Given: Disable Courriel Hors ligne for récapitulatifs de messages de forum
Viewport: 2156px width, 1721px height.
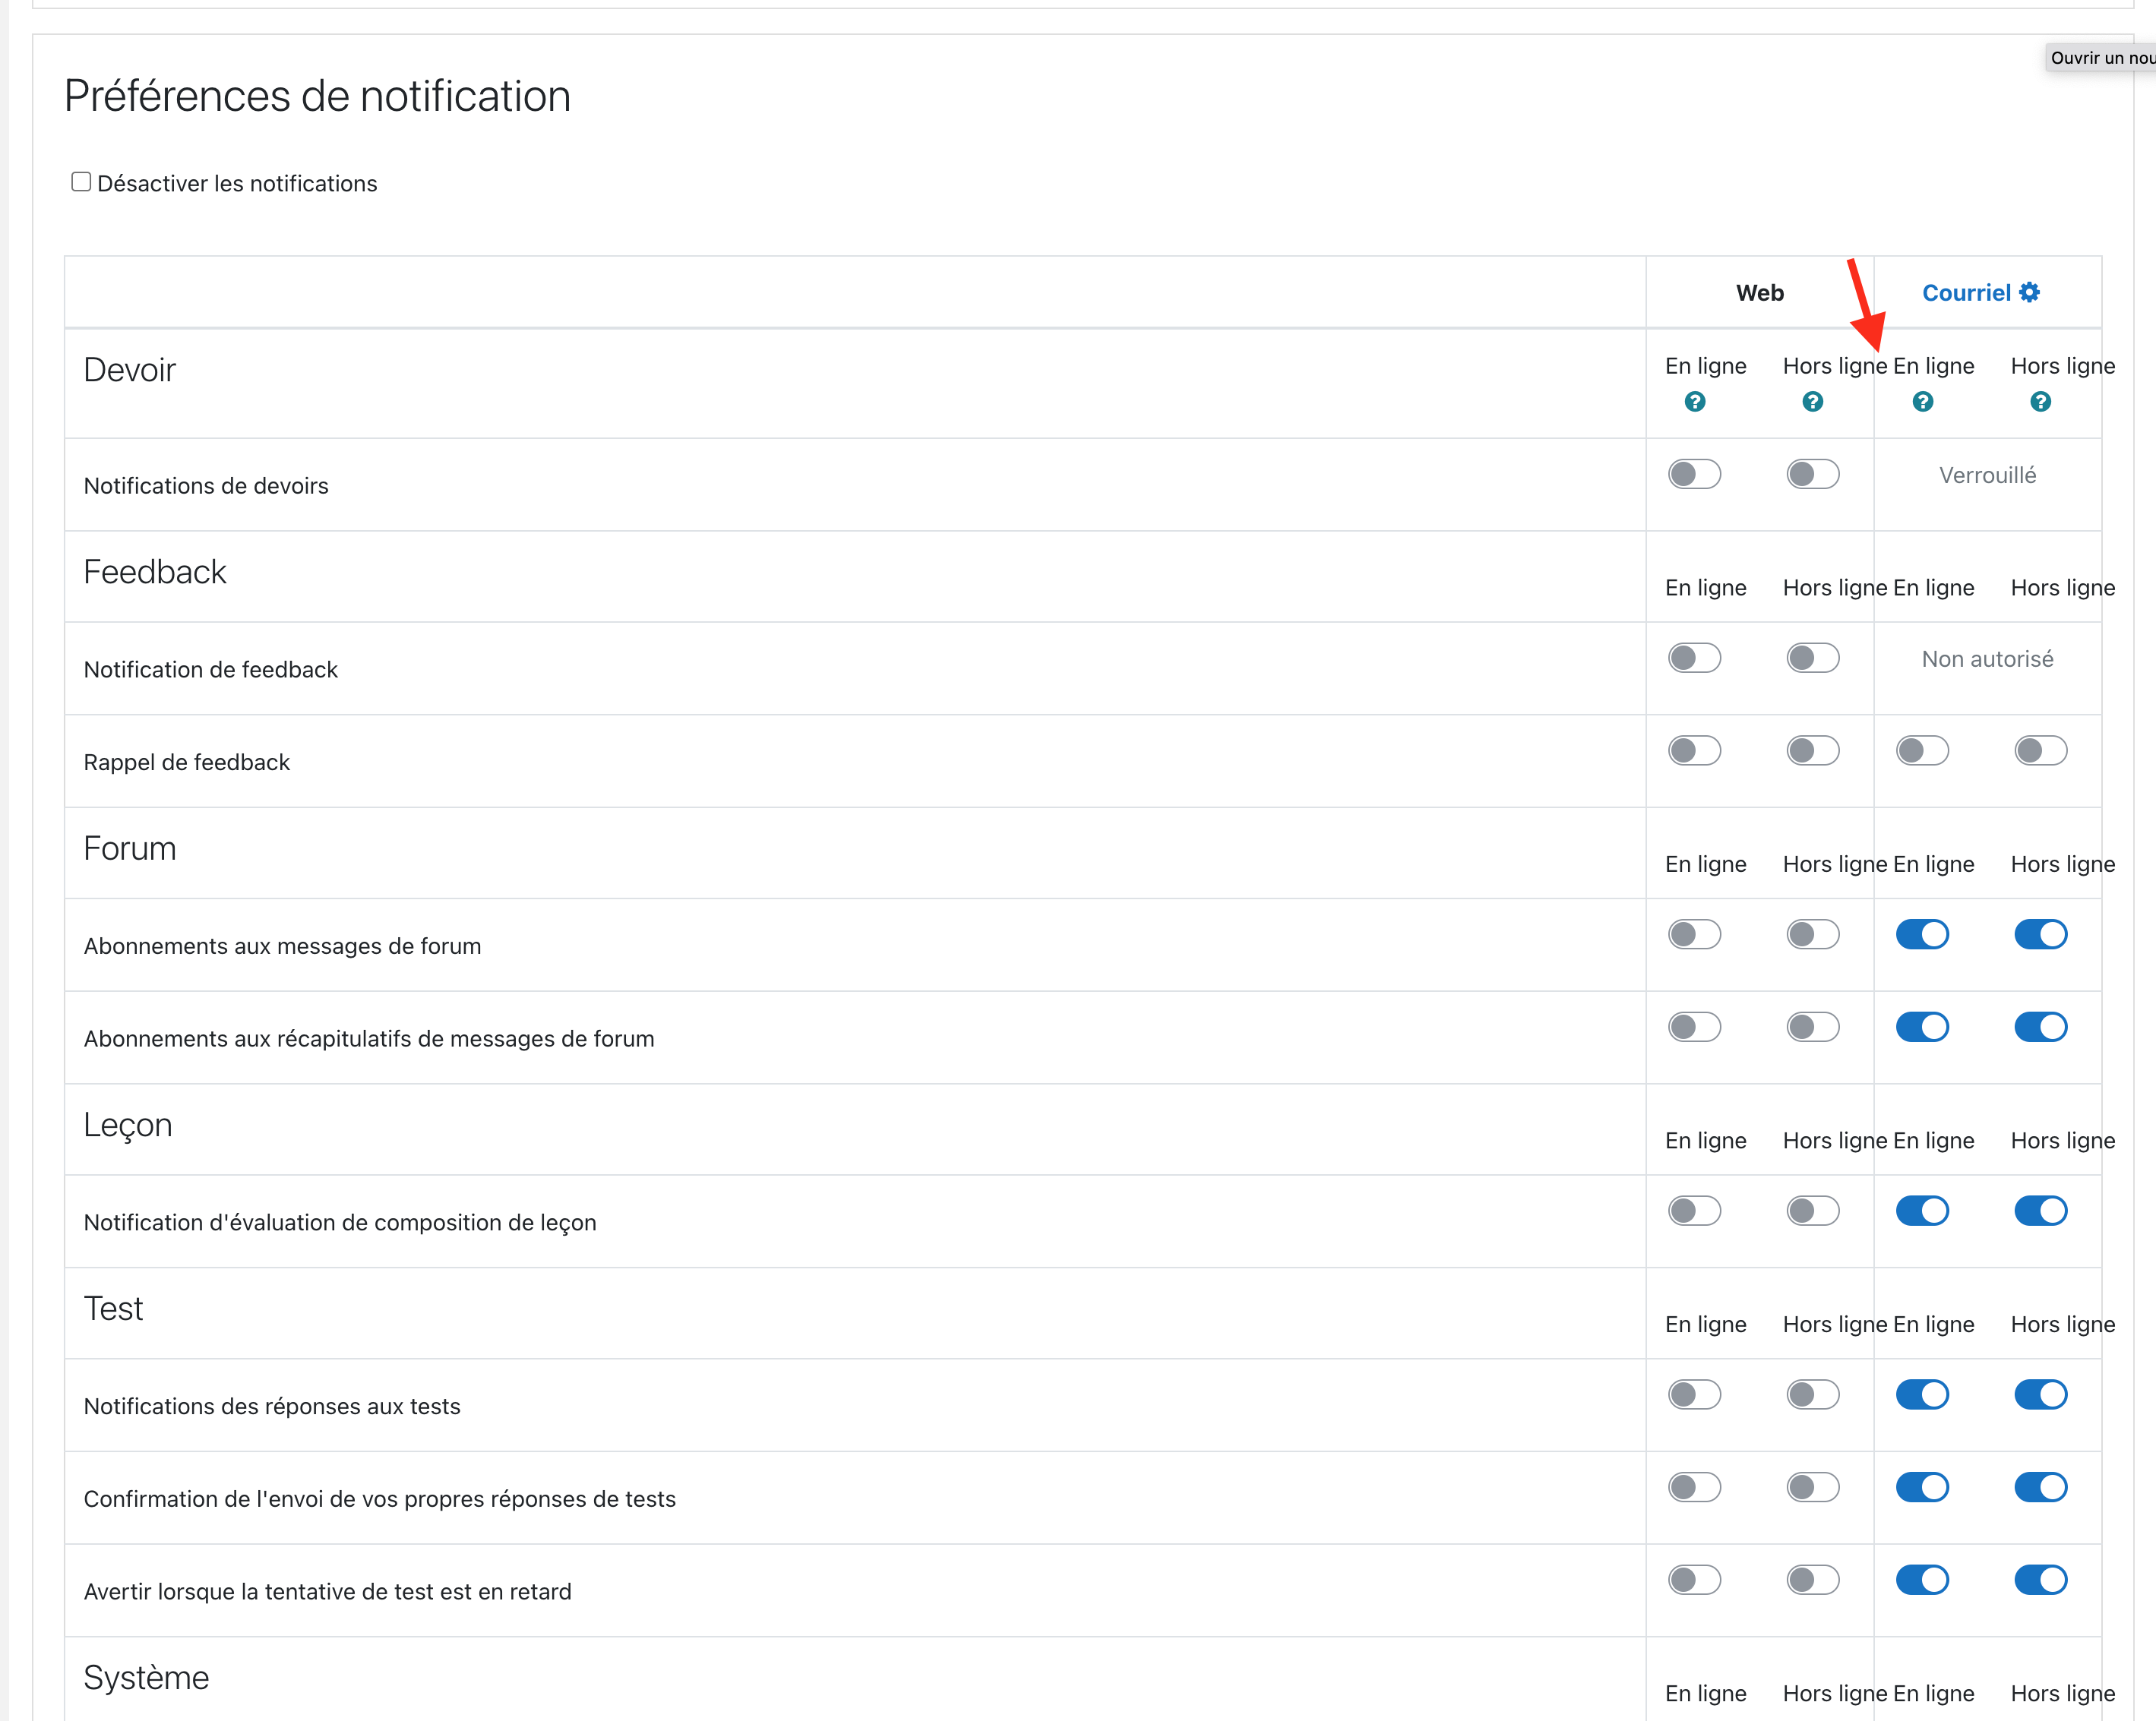Looking at the screenshot, I should [2041, 1027].
